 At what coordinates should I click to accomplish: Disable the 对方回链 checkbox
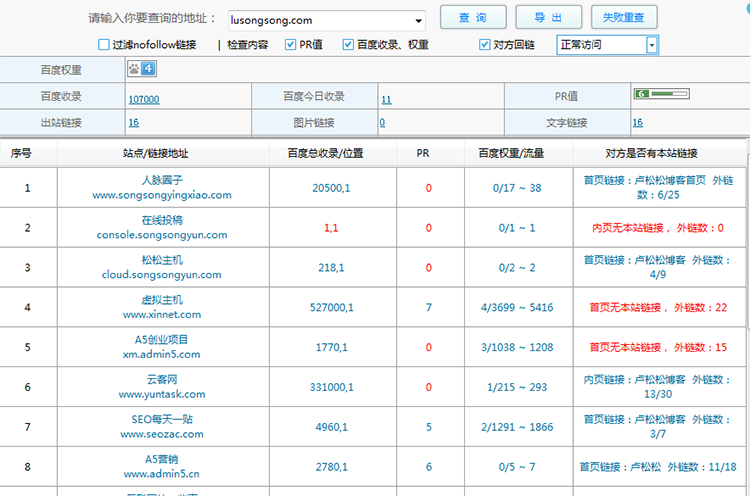click(x=485, y=45)
